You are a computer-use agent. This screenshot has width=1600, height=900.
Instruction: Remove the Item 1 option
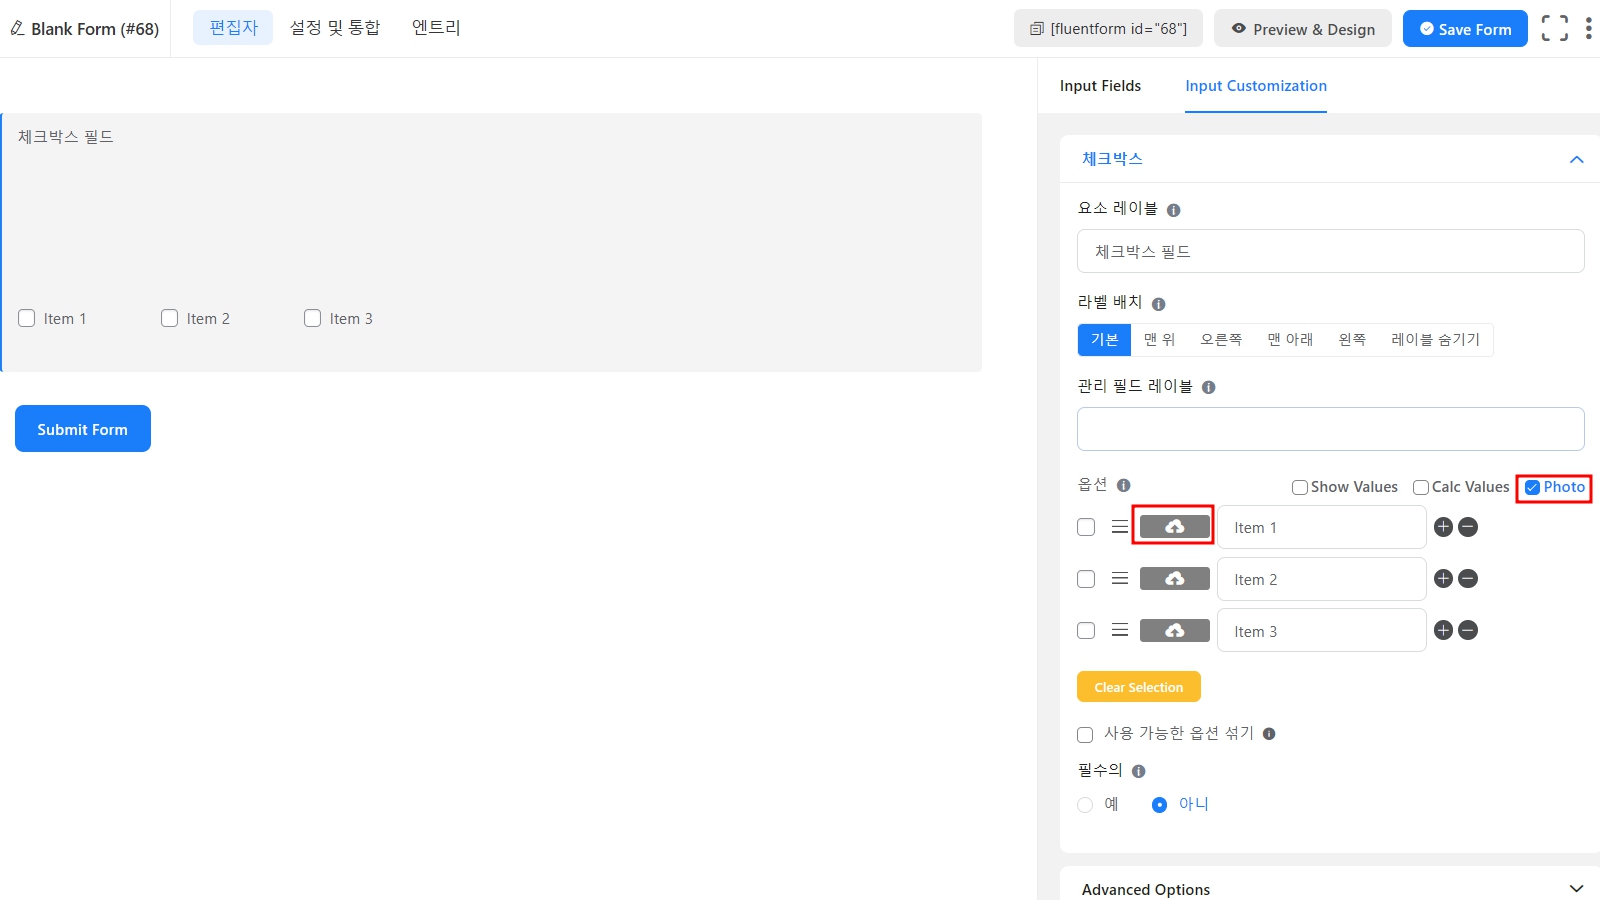(1468, 527)
